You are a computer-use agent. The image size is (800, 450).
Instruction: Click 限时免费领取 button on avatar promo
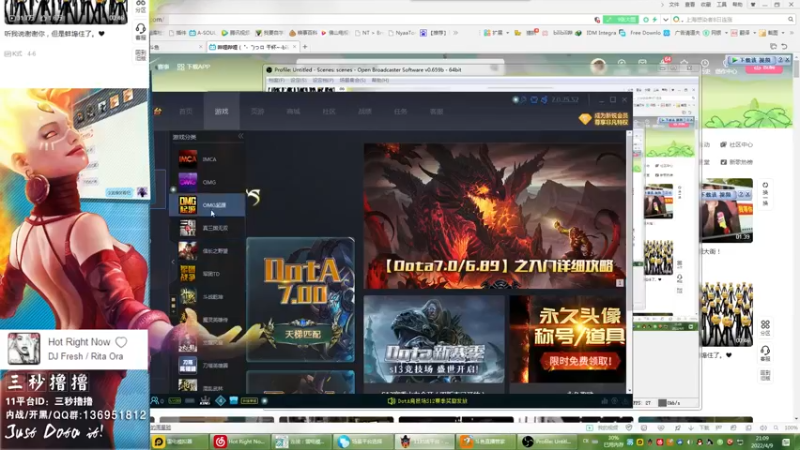tap(580, 361)
